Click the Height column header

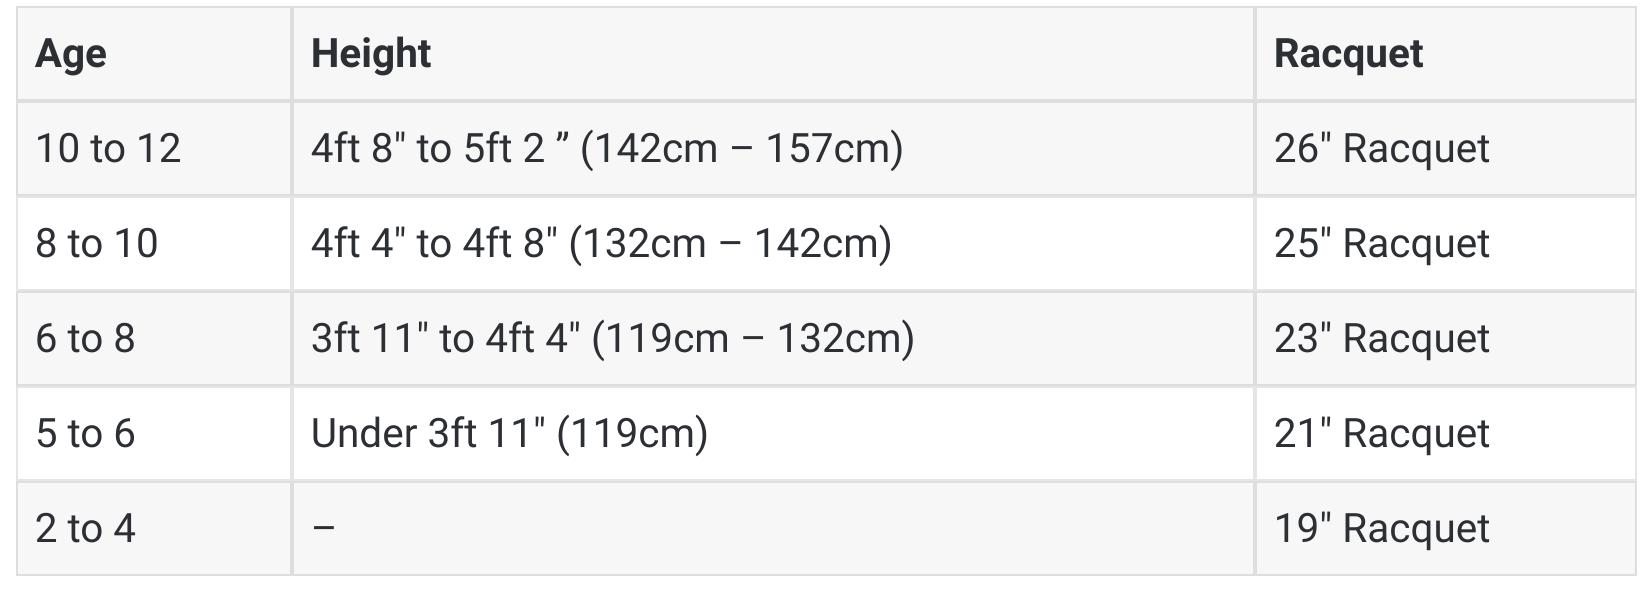pyautogui.click(x=773, y=54)
